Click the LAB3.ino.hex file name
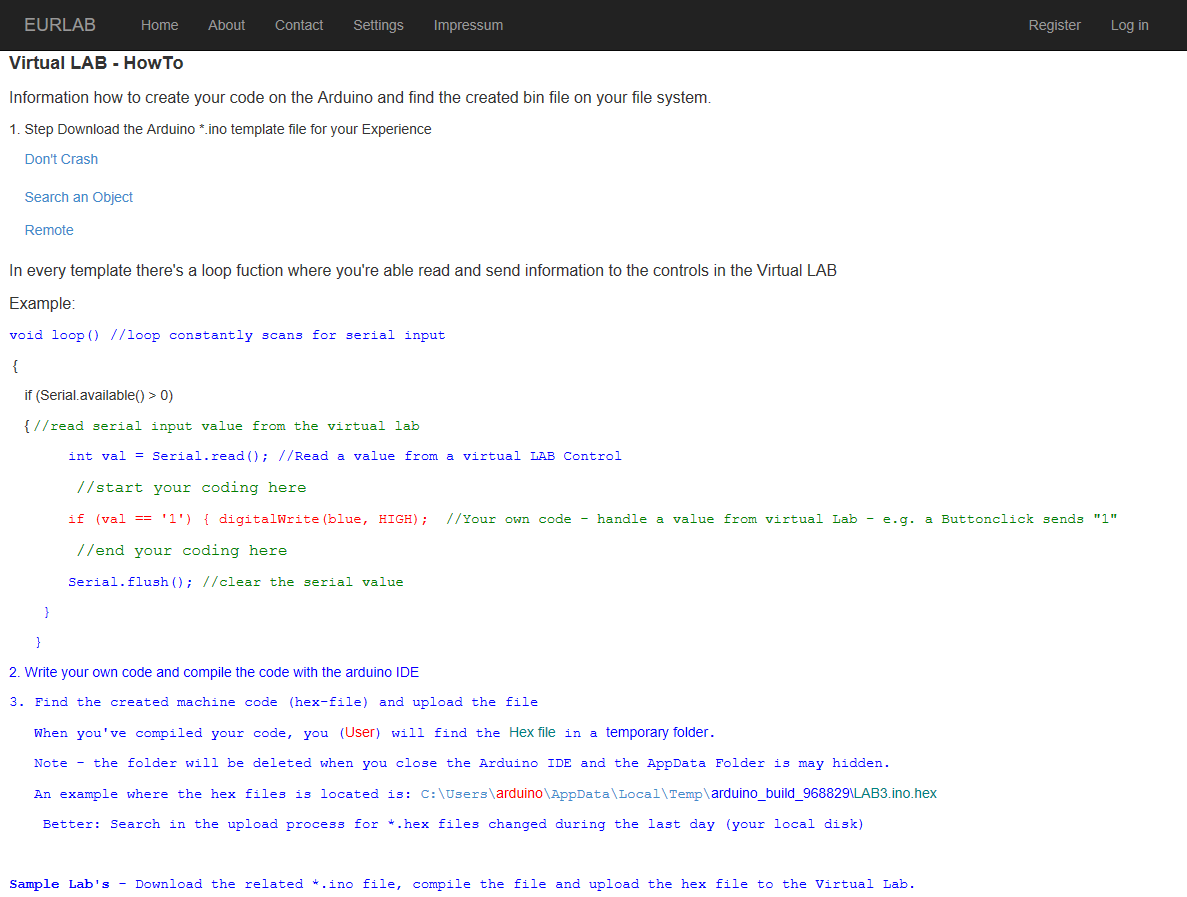 tap(894, 793)
